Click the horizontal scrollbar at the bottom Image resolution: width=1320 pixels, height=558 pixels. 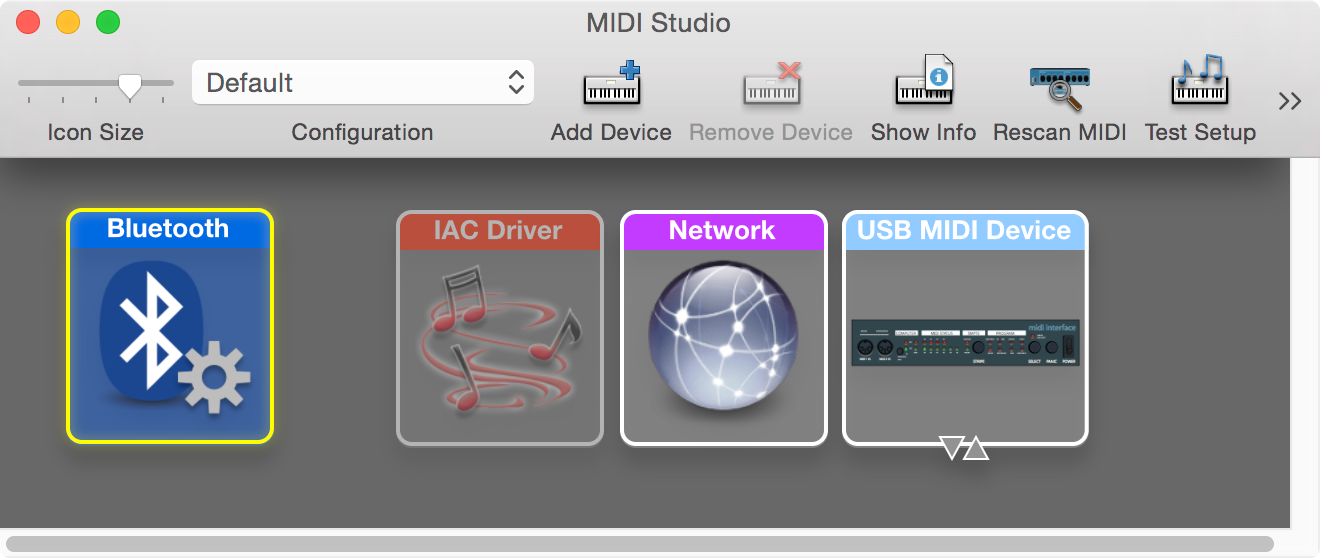point(640,544)
